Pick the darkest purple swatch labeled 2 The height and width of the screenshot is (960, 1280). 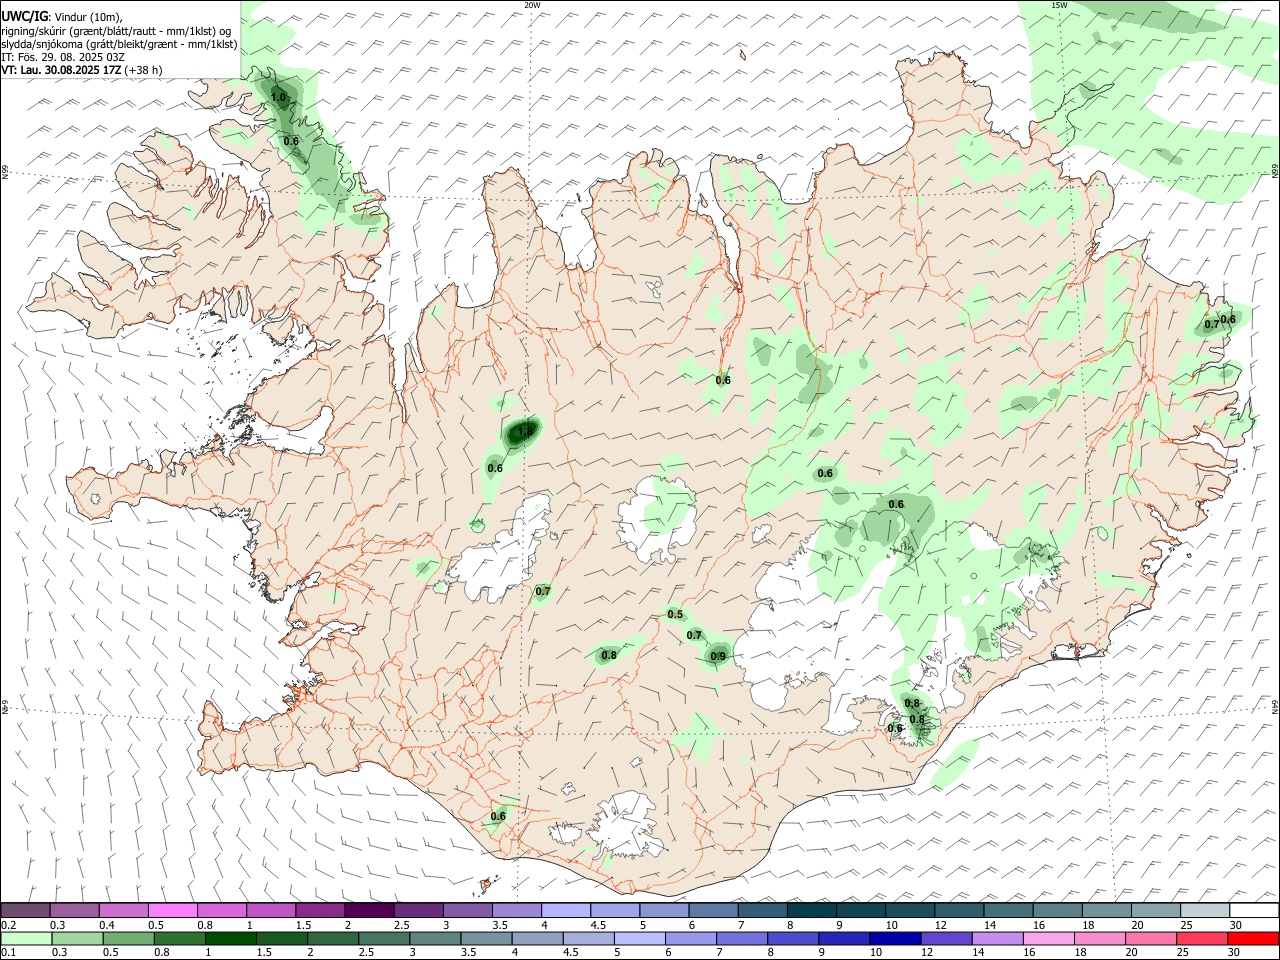(369, 911)
